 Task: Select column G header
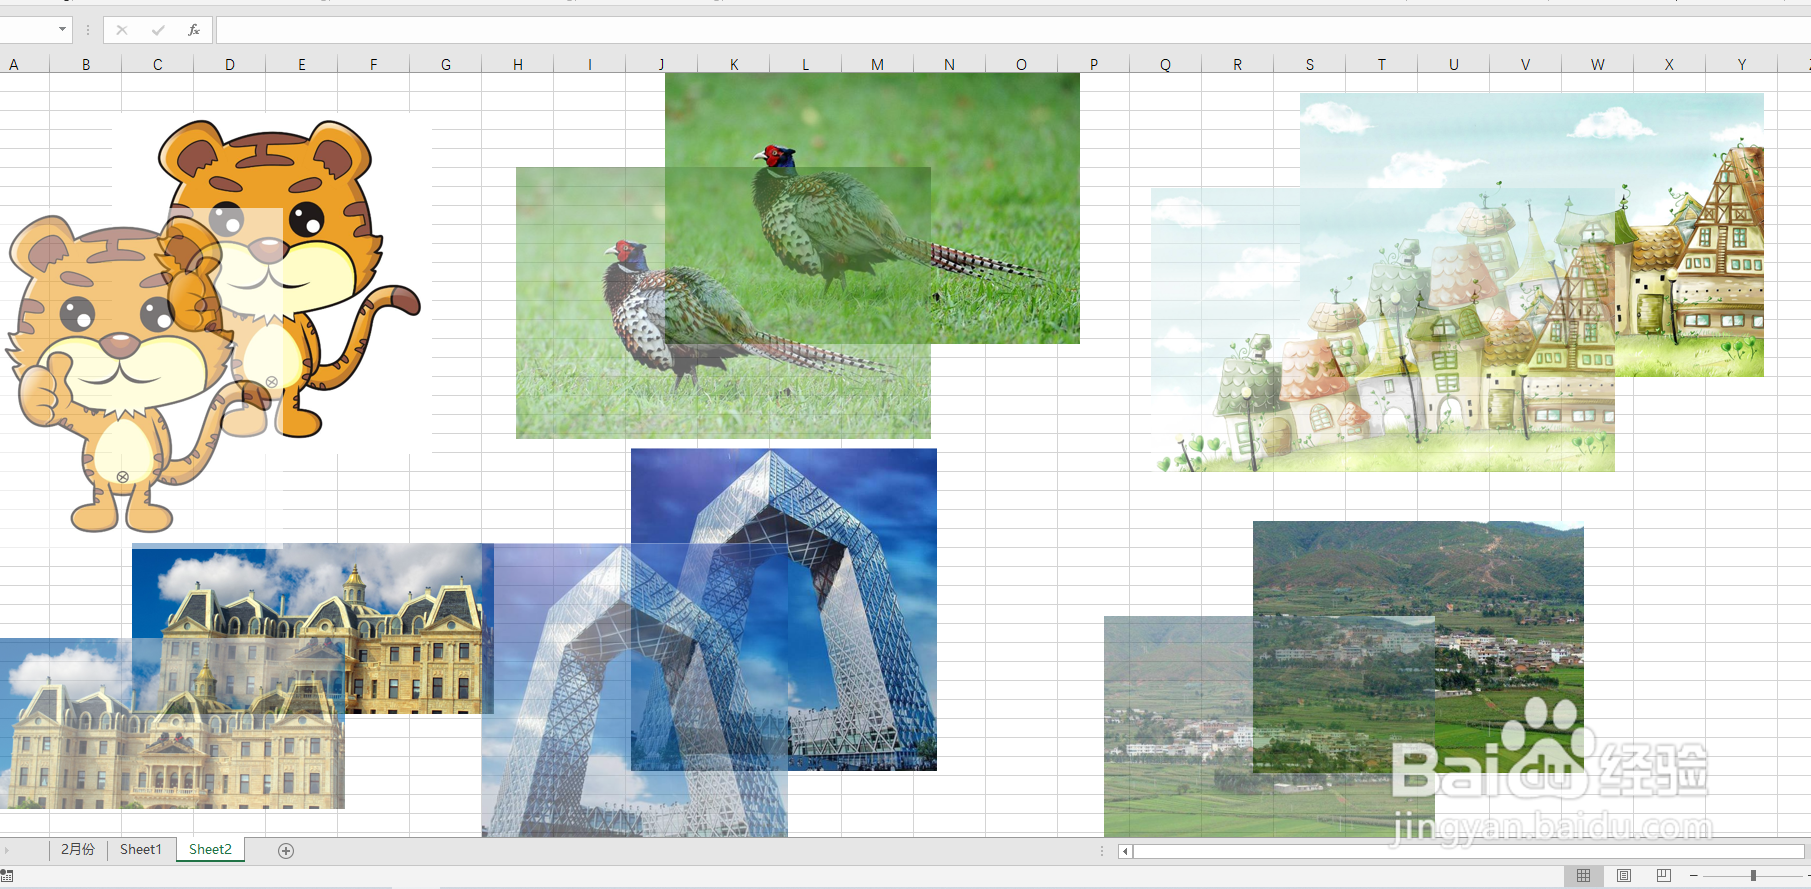[446, 64]
